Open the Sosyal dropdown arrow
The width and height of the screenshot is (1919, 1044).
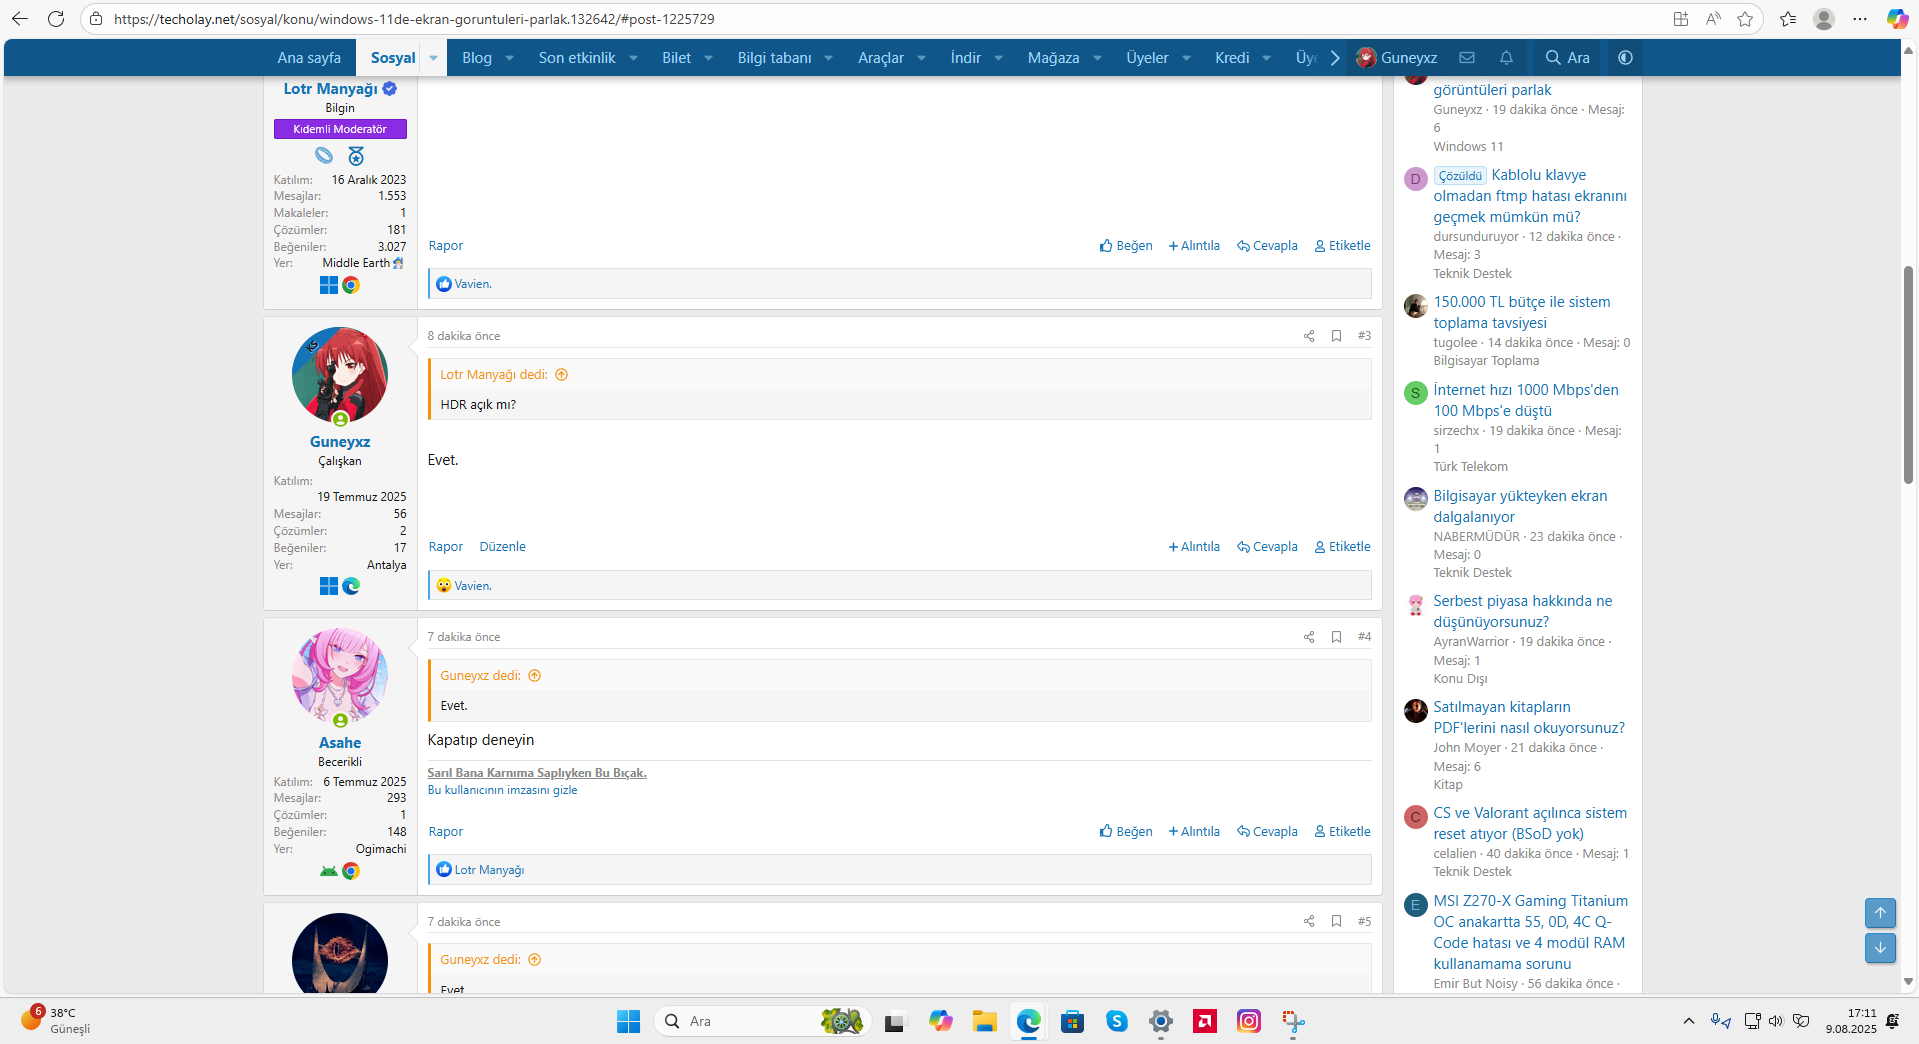click(433, 58)
